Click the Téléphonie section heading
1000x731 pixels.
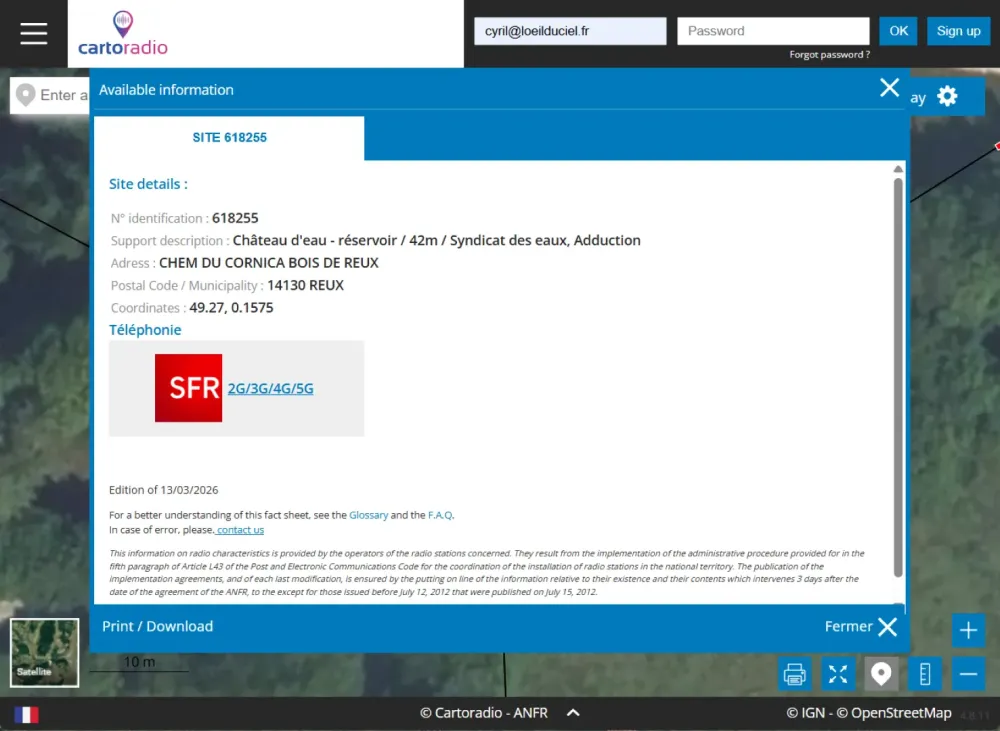point(145,330)
